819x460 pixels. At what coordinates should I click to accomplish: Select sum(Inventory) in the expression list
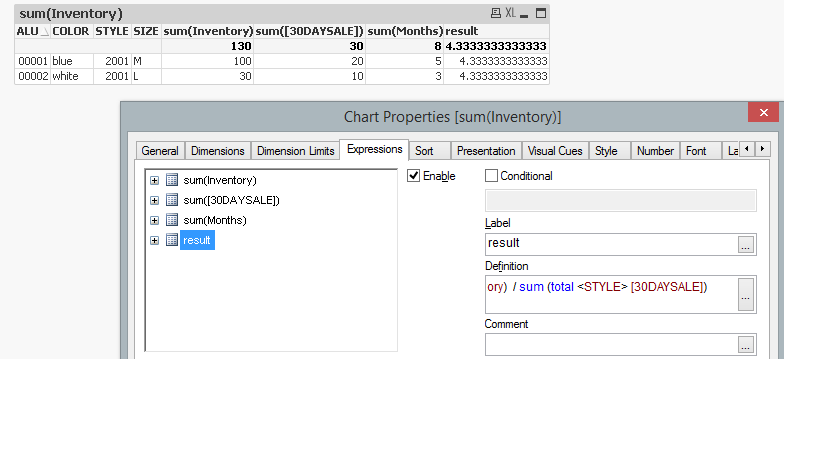tap(220, 180)
